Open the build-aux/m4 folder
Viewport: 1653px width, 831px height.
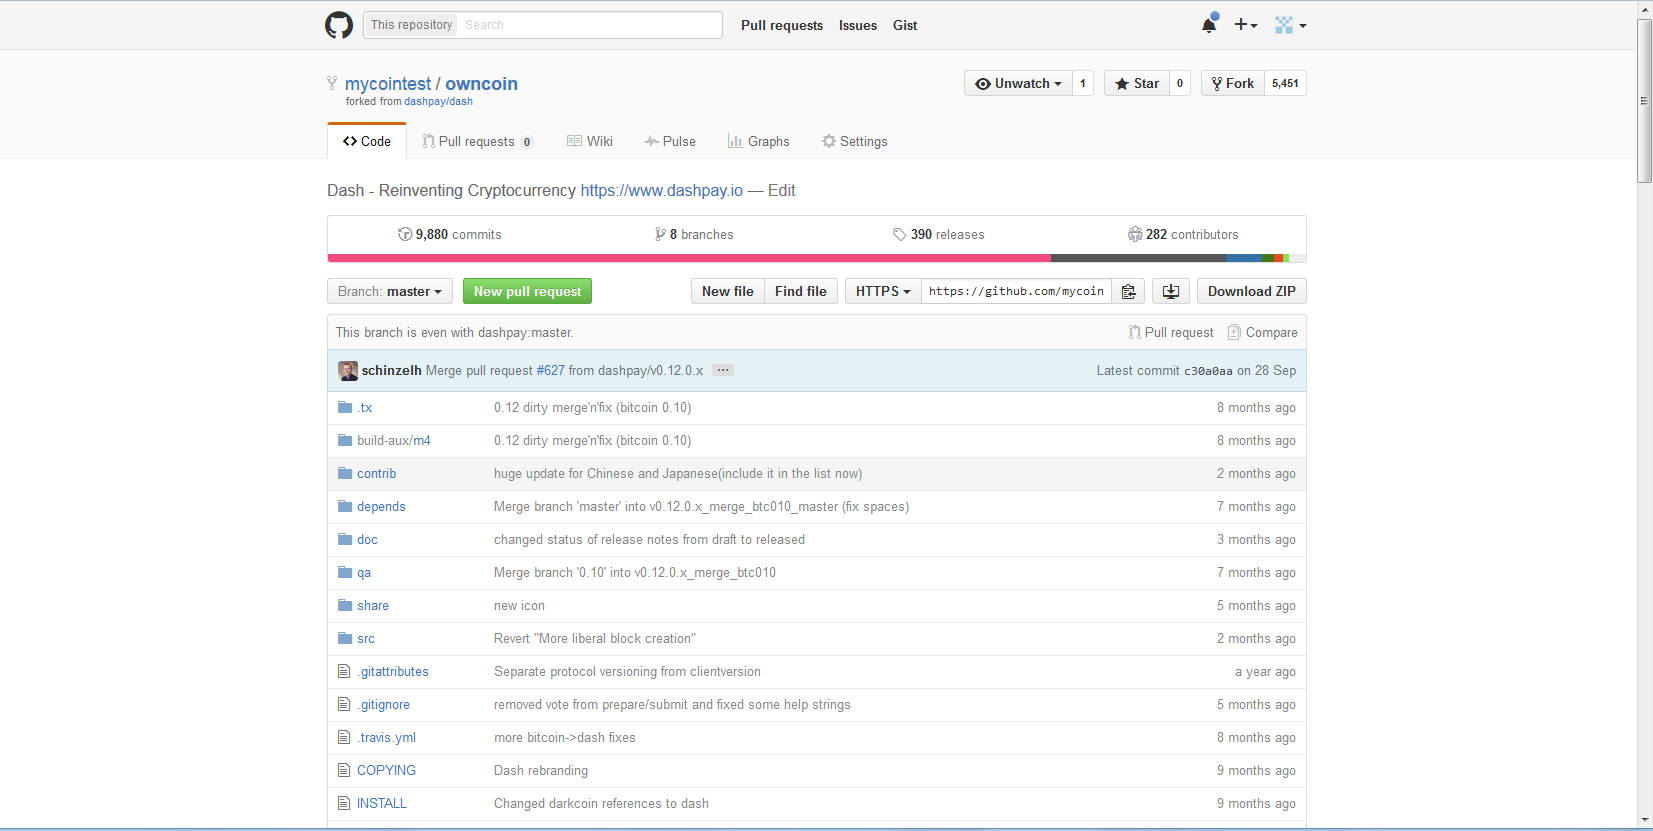tap(394, 441)
